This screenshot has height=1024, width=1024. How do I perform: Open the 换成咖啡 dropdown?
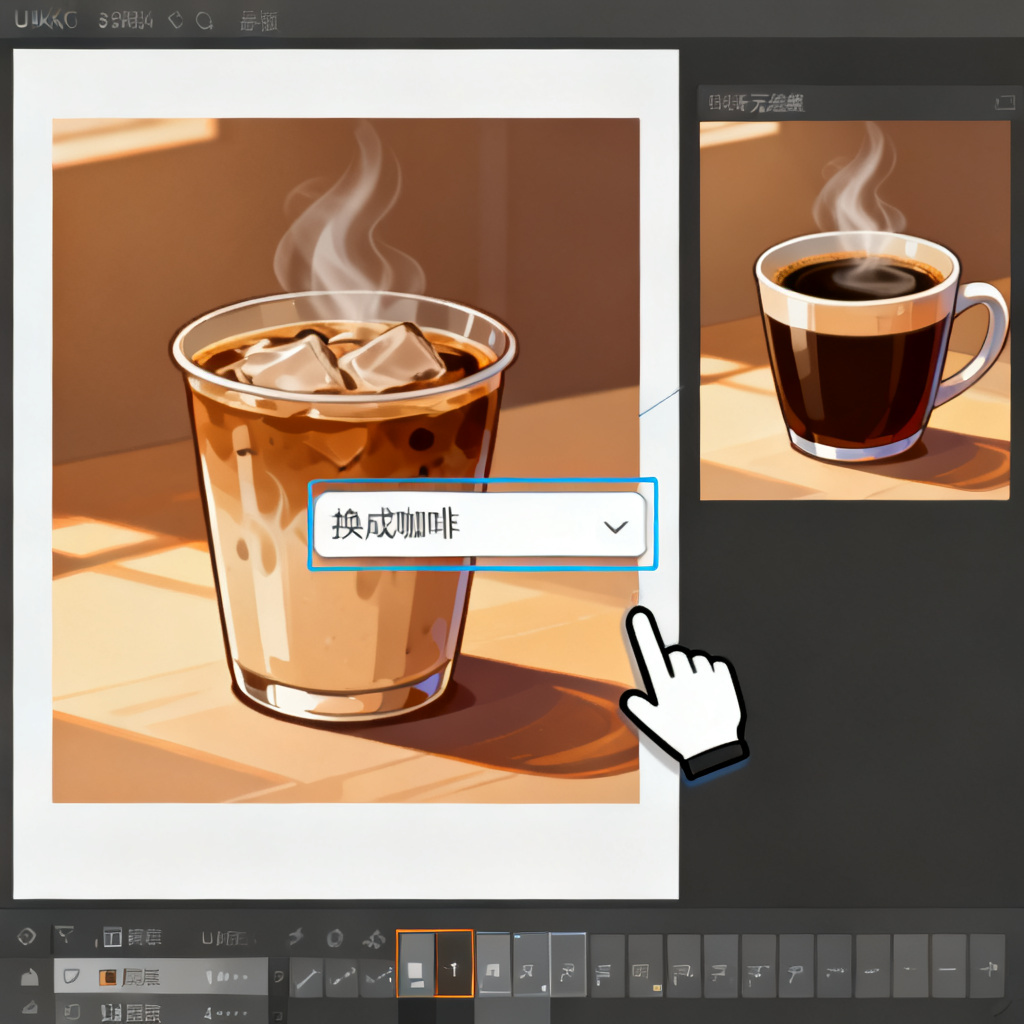point(480,524)
